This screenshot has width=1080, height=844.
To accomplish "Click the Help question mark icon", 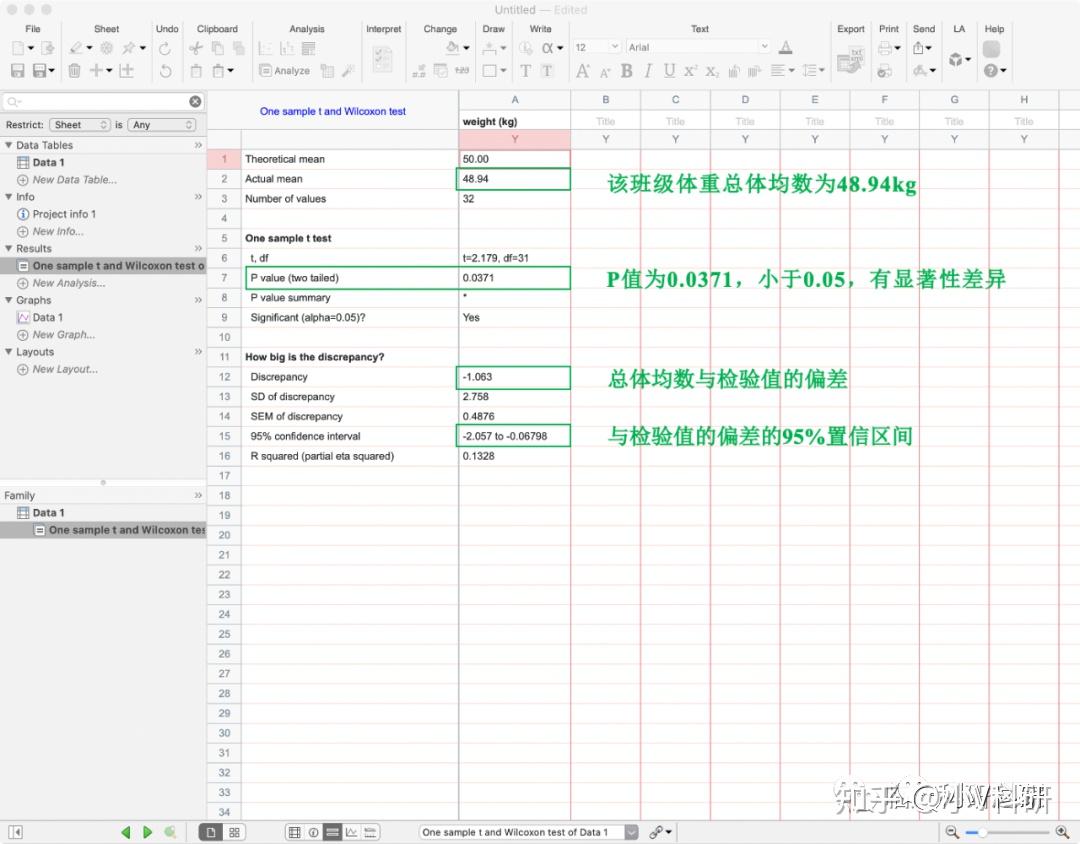I will coord(990,70).
